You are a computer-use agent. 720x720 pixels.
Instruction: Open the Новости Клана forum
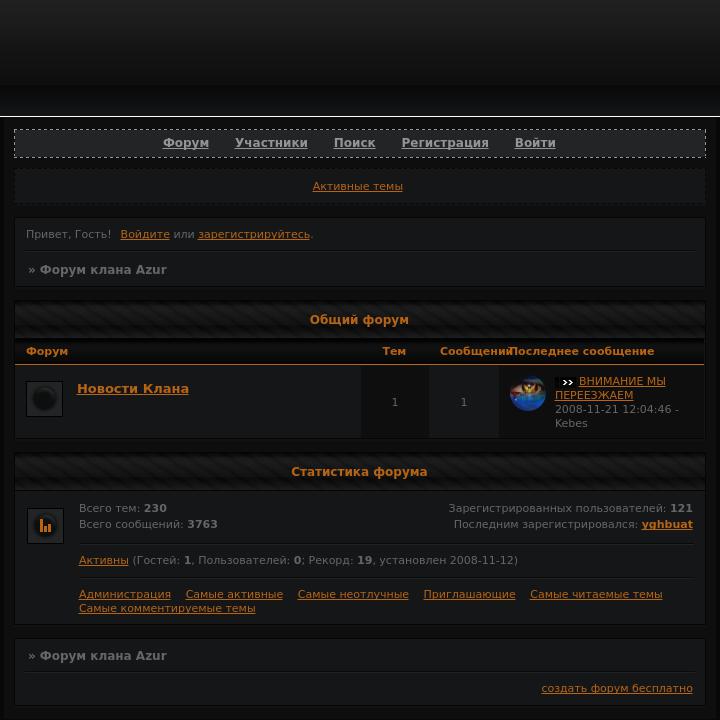click(x=133, y=389)
